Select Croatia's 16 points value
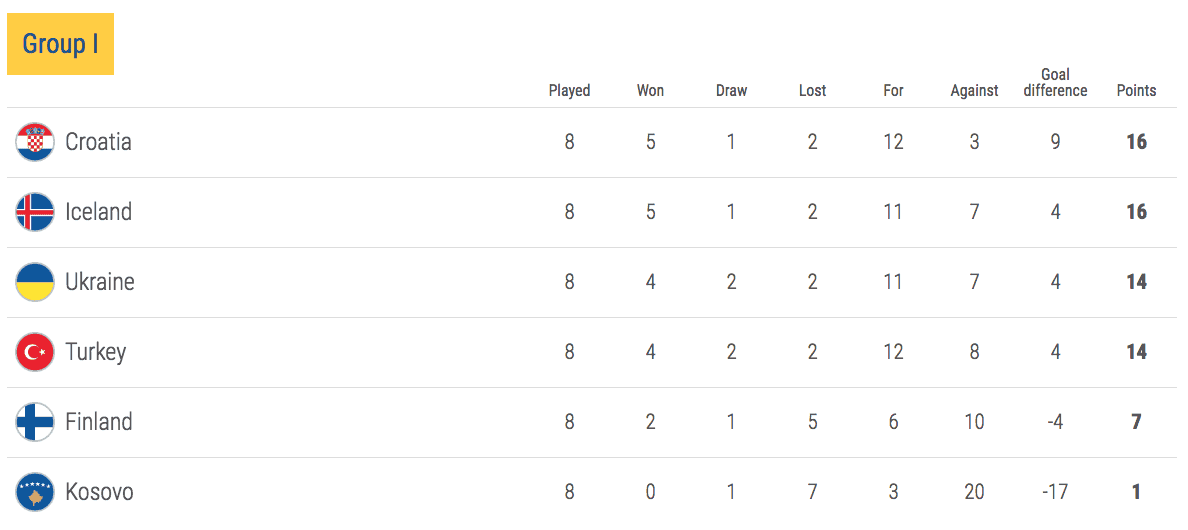 coord(1136,142)
